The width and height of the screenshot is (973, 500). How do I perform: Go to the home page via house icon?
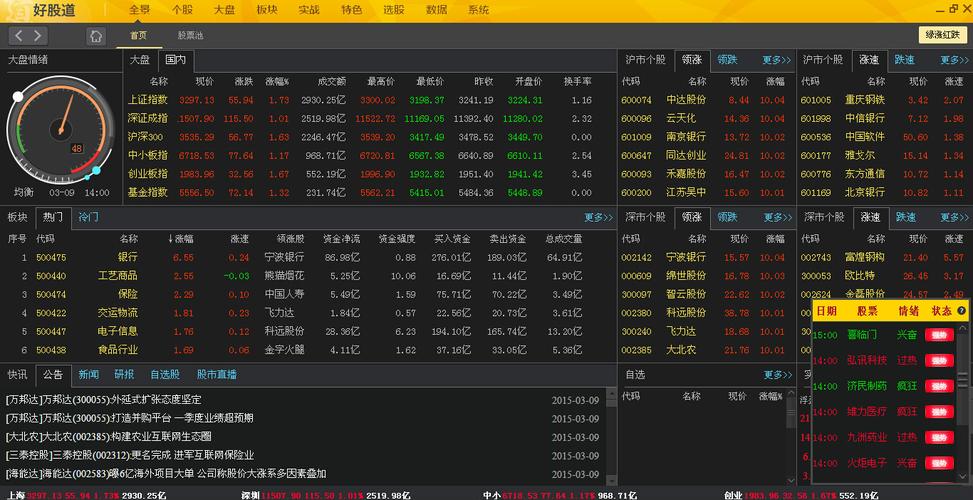[x=96, y=36]
